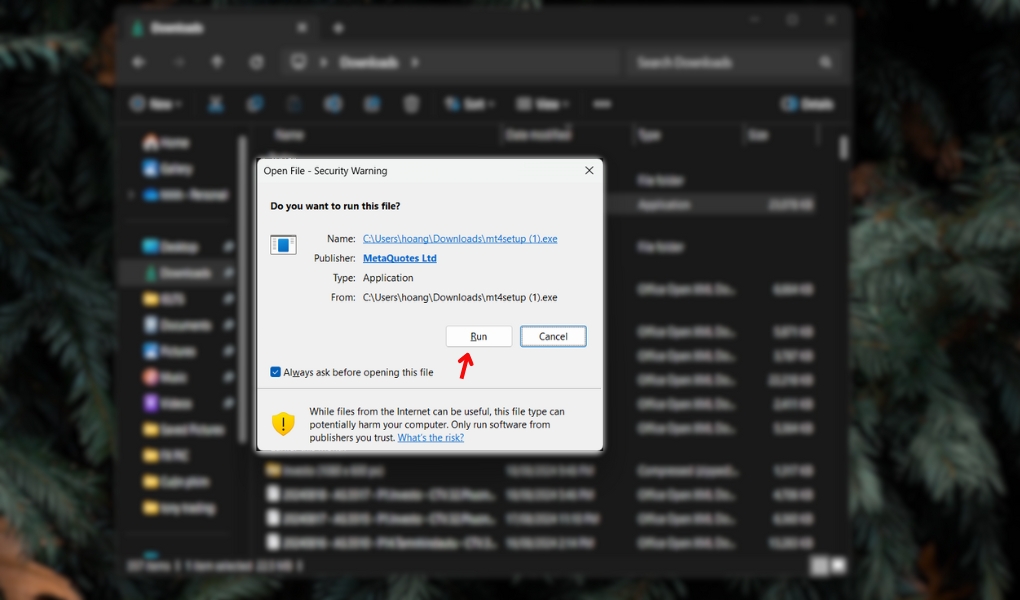Go up one folder in File Explorer
The height and width of the screenshot is (600, 1020).
point(217,62)
